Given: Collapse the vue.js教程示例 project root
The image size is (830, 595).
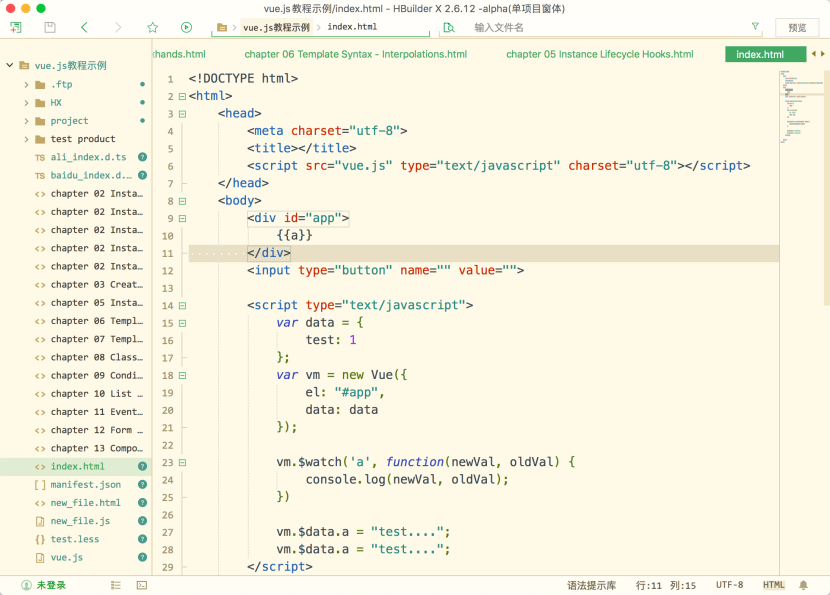Looking at the screenshot, I should [10, 65].
